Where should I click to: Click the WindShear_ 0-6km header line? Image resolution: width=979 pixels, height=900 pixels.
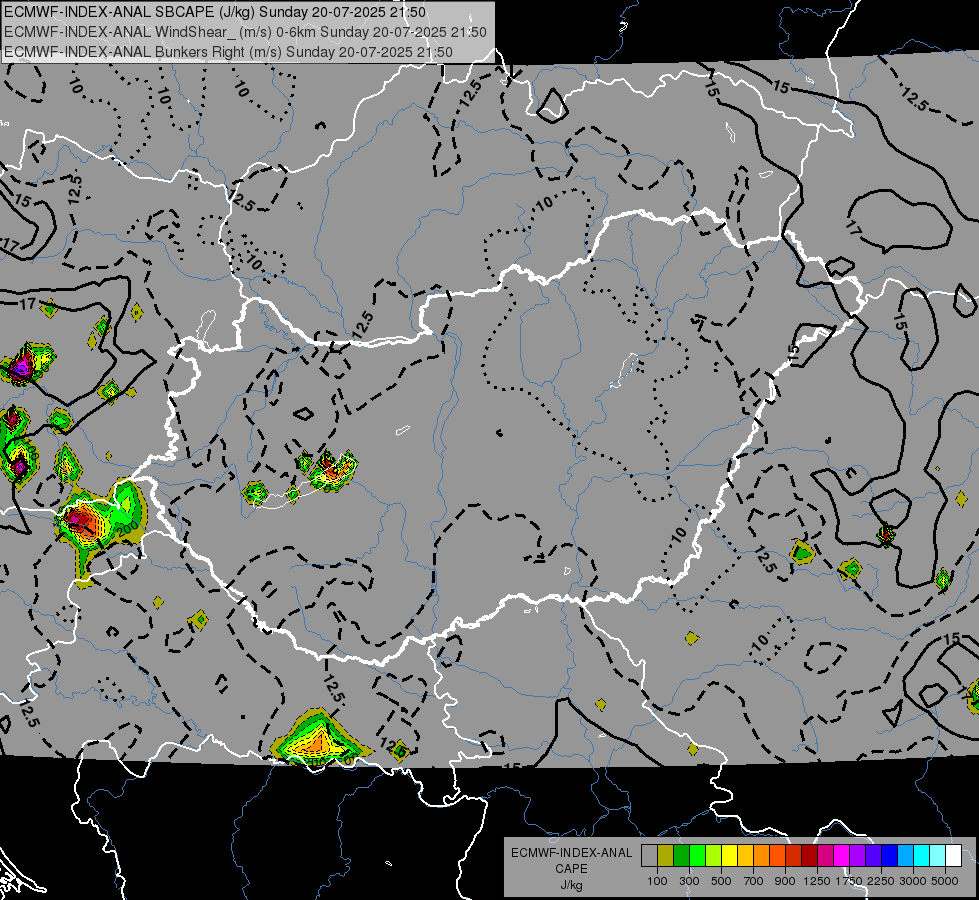click(245, 32)
